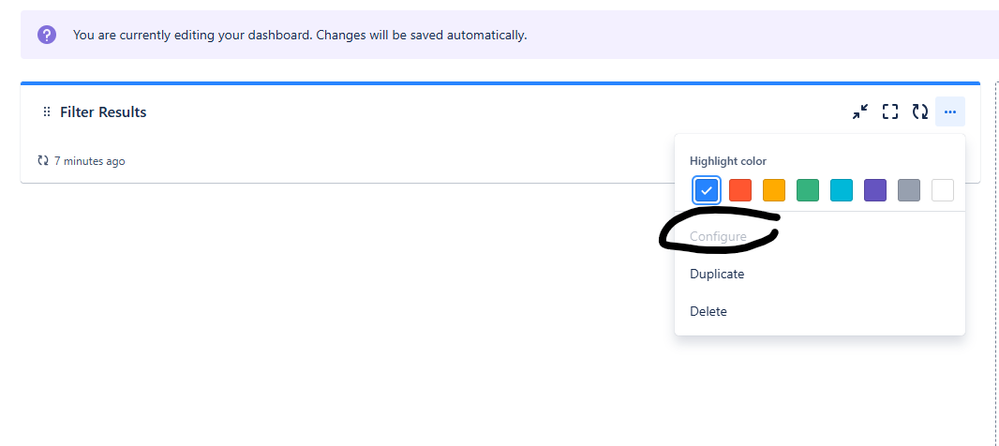Click the 7 minutes ago timestamp
This screenshot has height=446, width=999.
90,161
